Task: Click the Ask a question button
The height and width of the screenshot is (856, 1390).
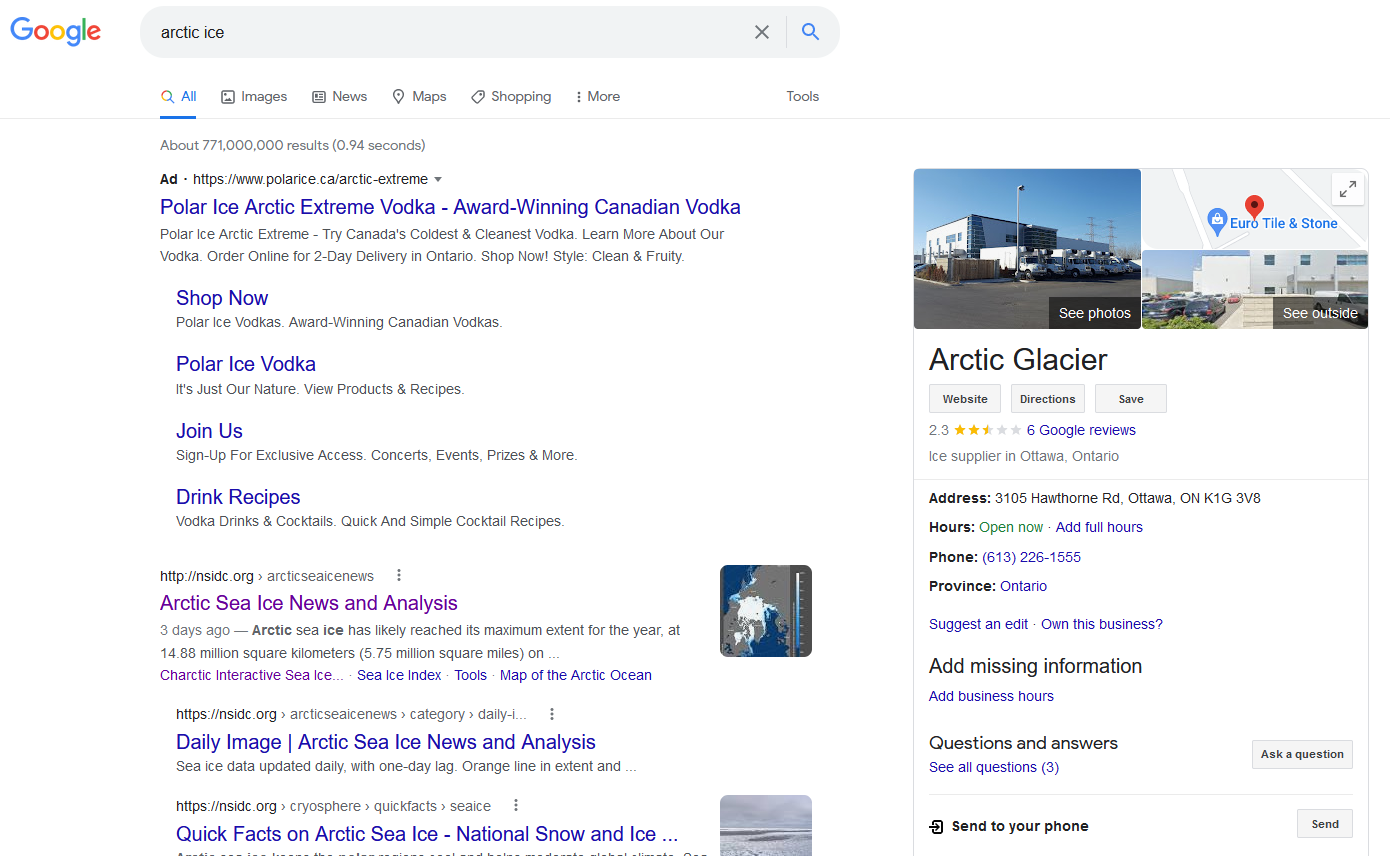Action: 1302,754
